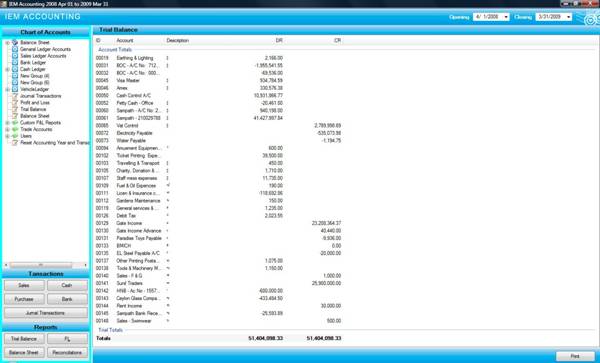
Task: Expand the Cash Ledger tree node
Action: [7, 69]
